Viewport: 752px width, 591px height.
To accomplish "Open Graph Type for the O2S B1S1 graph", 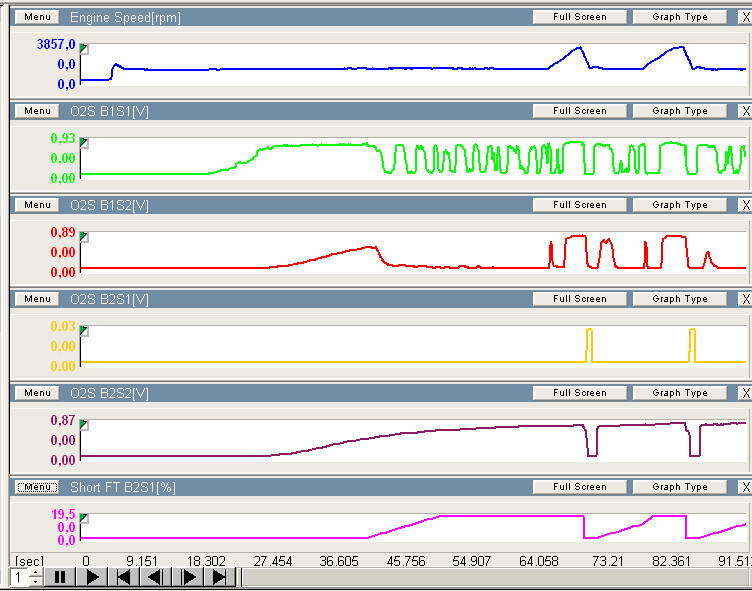I will 680,111.
